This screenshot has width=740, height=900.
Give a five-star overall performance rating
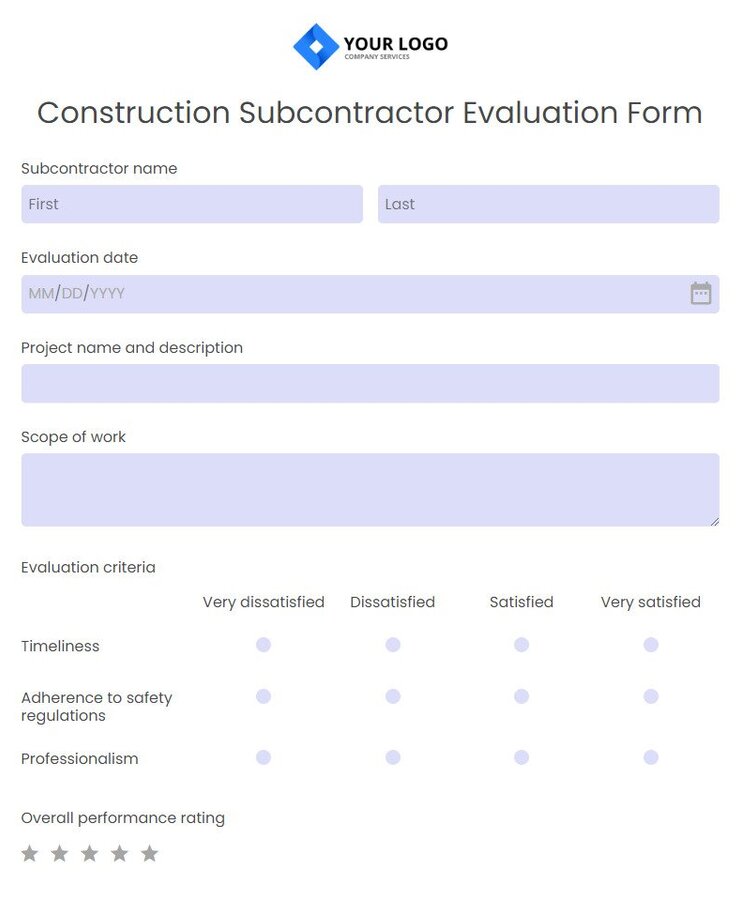150,853
